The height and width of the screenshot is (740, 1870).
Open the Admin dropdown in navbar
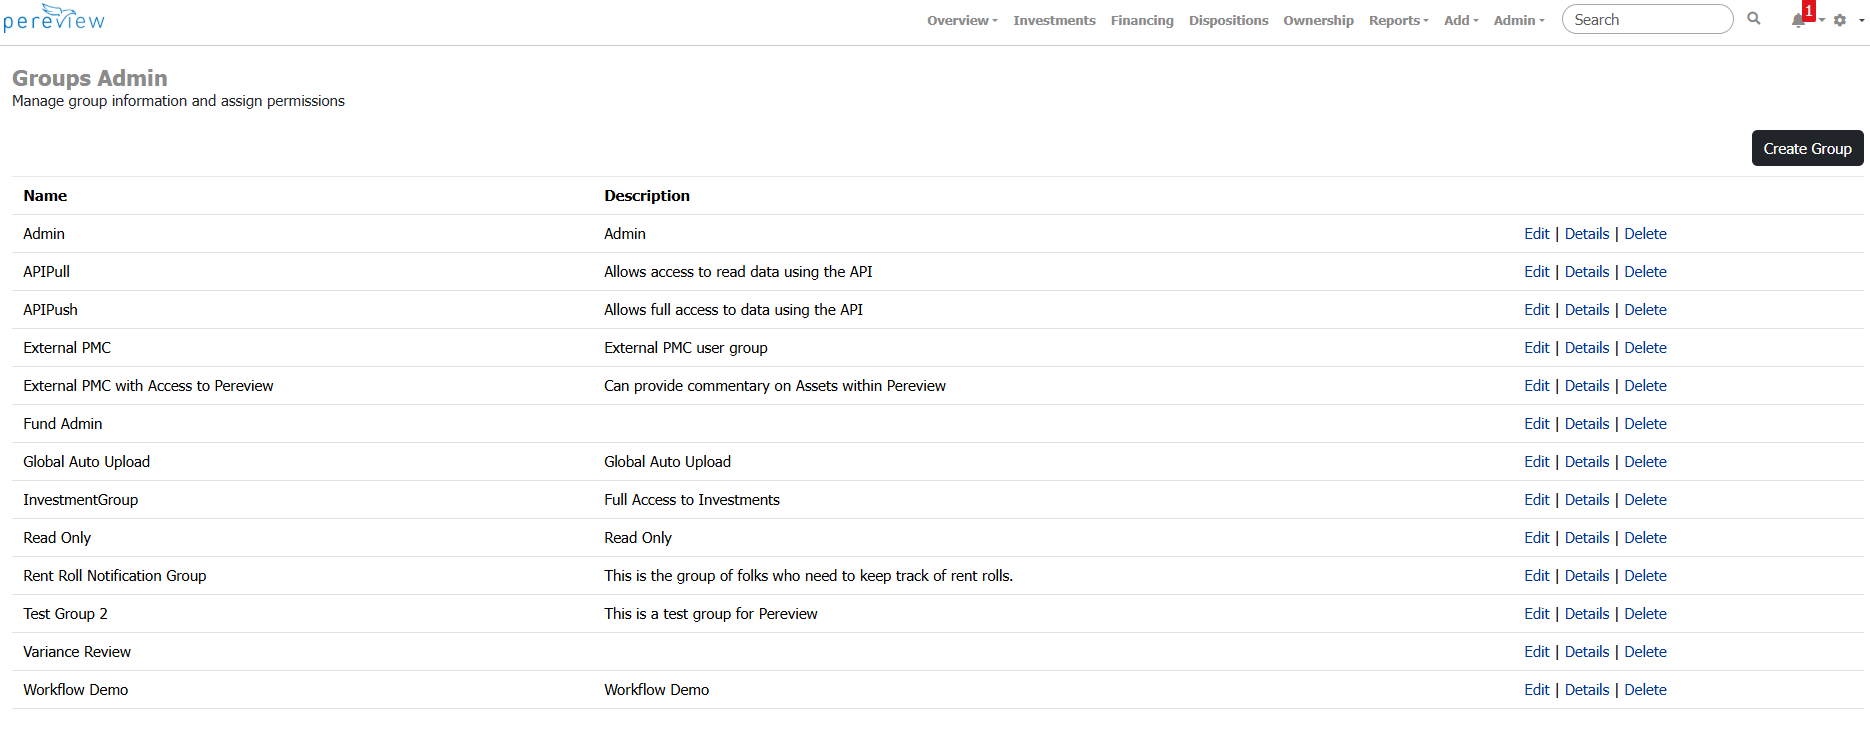pos(1518,20)
